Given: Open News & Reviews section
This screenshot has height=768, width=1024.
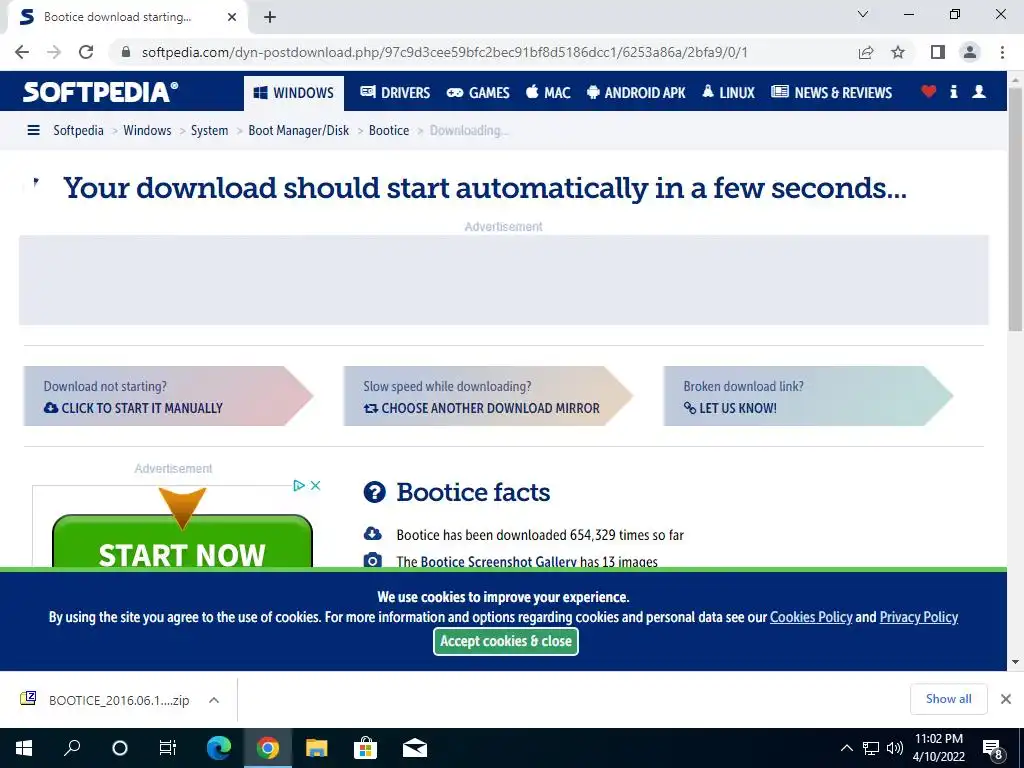Looking at the screenshot, I should click(x=831, y=93).
